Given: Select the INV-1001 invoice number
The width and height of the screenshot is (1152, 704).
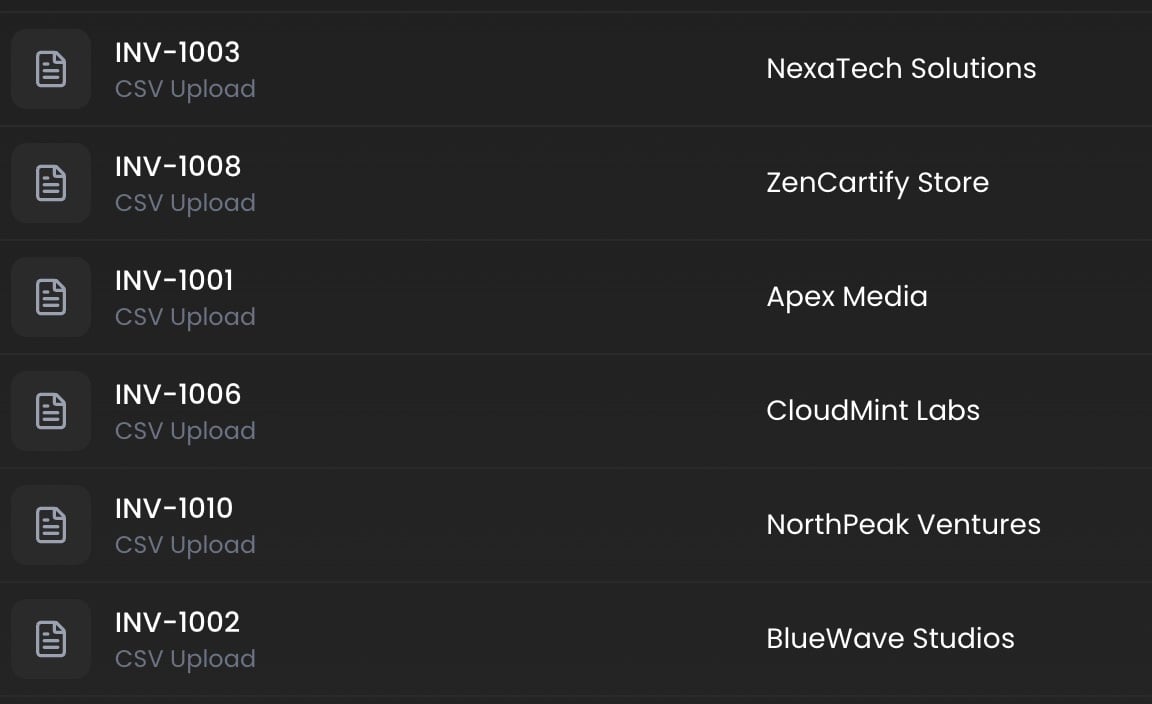Looking at the screenshot, I should click(x=174, y=280).
